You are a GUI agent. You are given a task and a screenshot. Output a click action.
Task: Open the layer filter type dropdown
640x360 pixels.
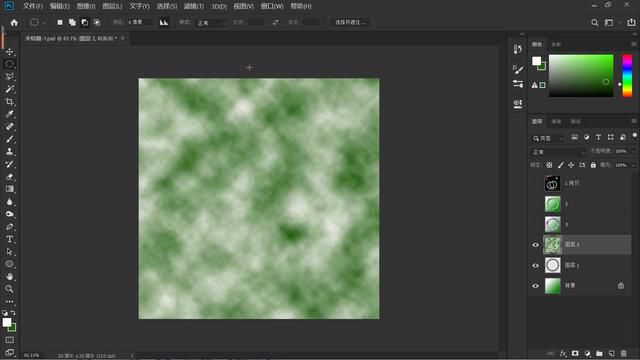click(x=548, y=138)
